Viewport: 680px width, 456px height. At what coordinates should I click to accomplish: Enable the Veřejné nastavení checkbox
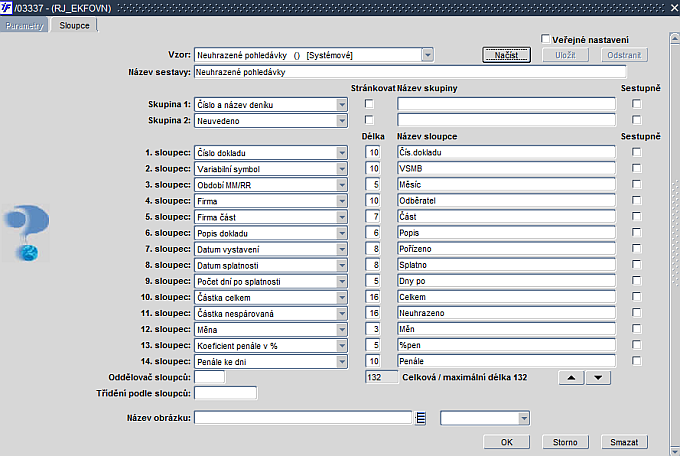pos(546,39)
